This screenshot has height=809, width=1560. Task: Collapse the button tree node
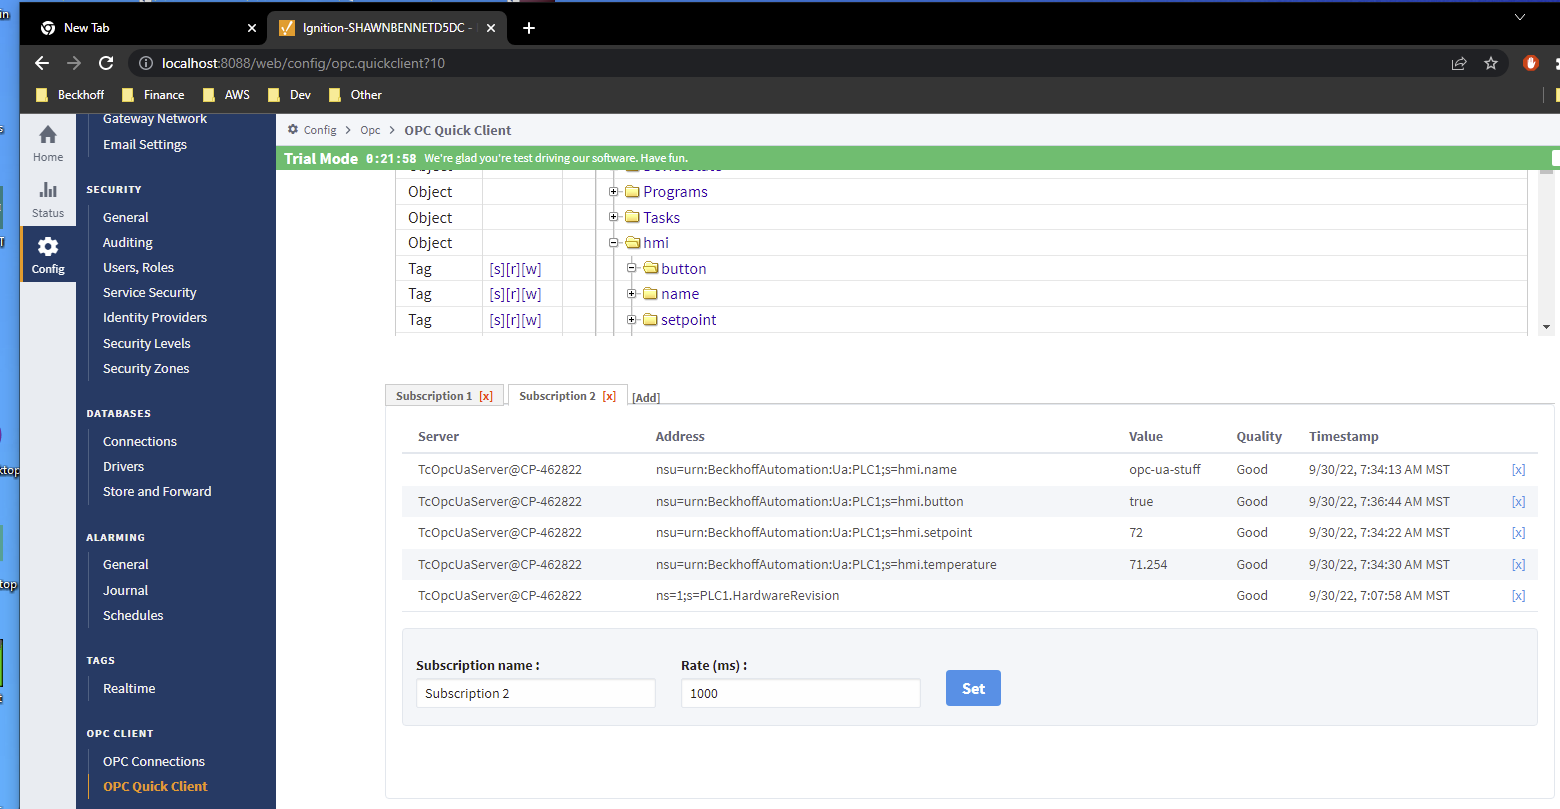(x=632, y=268)
